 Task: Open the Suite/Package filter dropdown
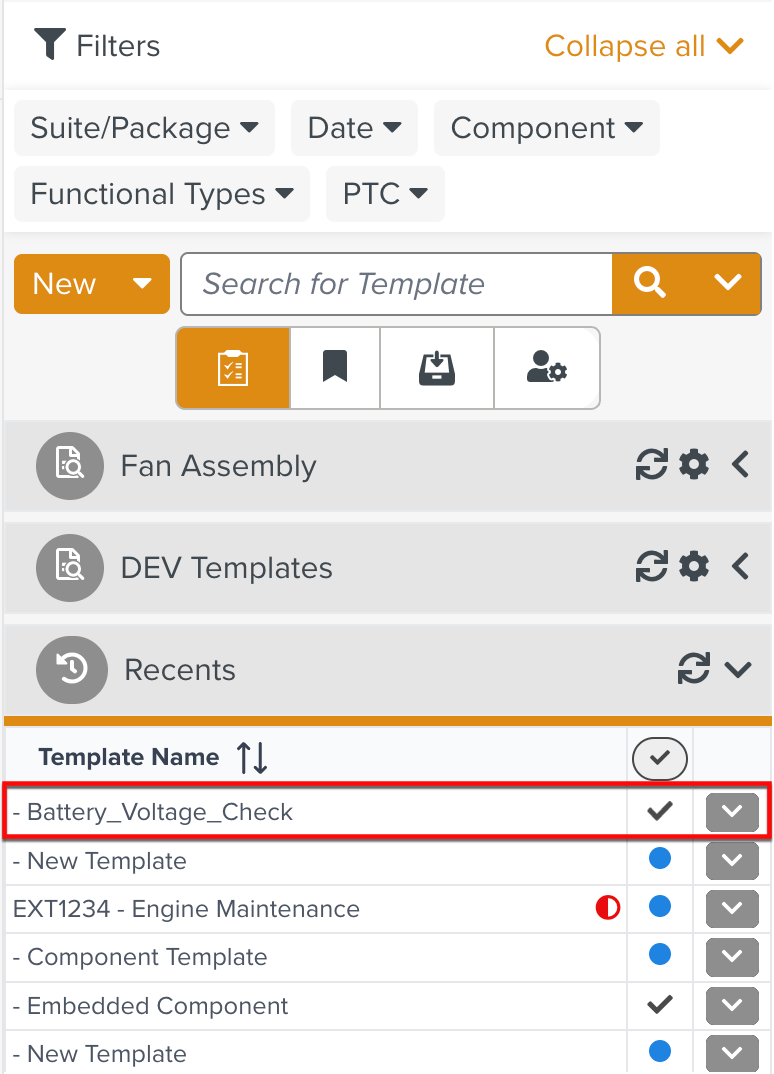[144, 128]
